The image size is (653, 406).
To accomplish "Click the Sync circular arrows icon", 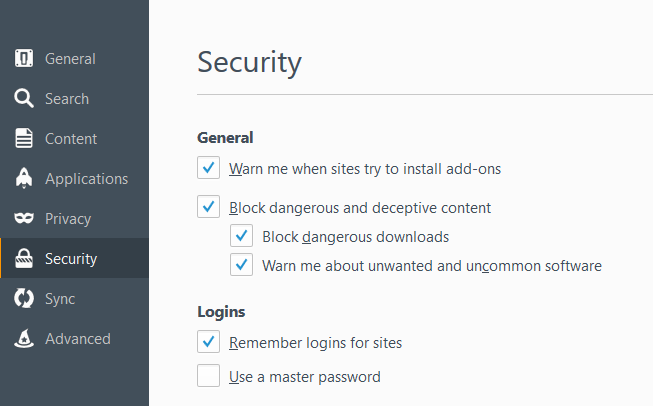I will 24,299.
